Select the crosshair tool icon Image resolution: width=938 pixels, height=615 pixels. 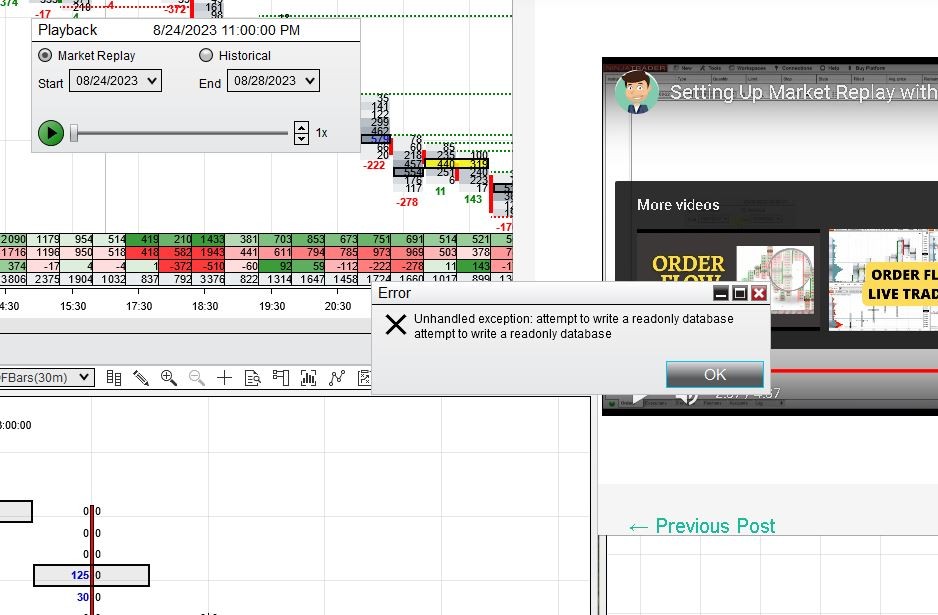[x=224, y=378]
